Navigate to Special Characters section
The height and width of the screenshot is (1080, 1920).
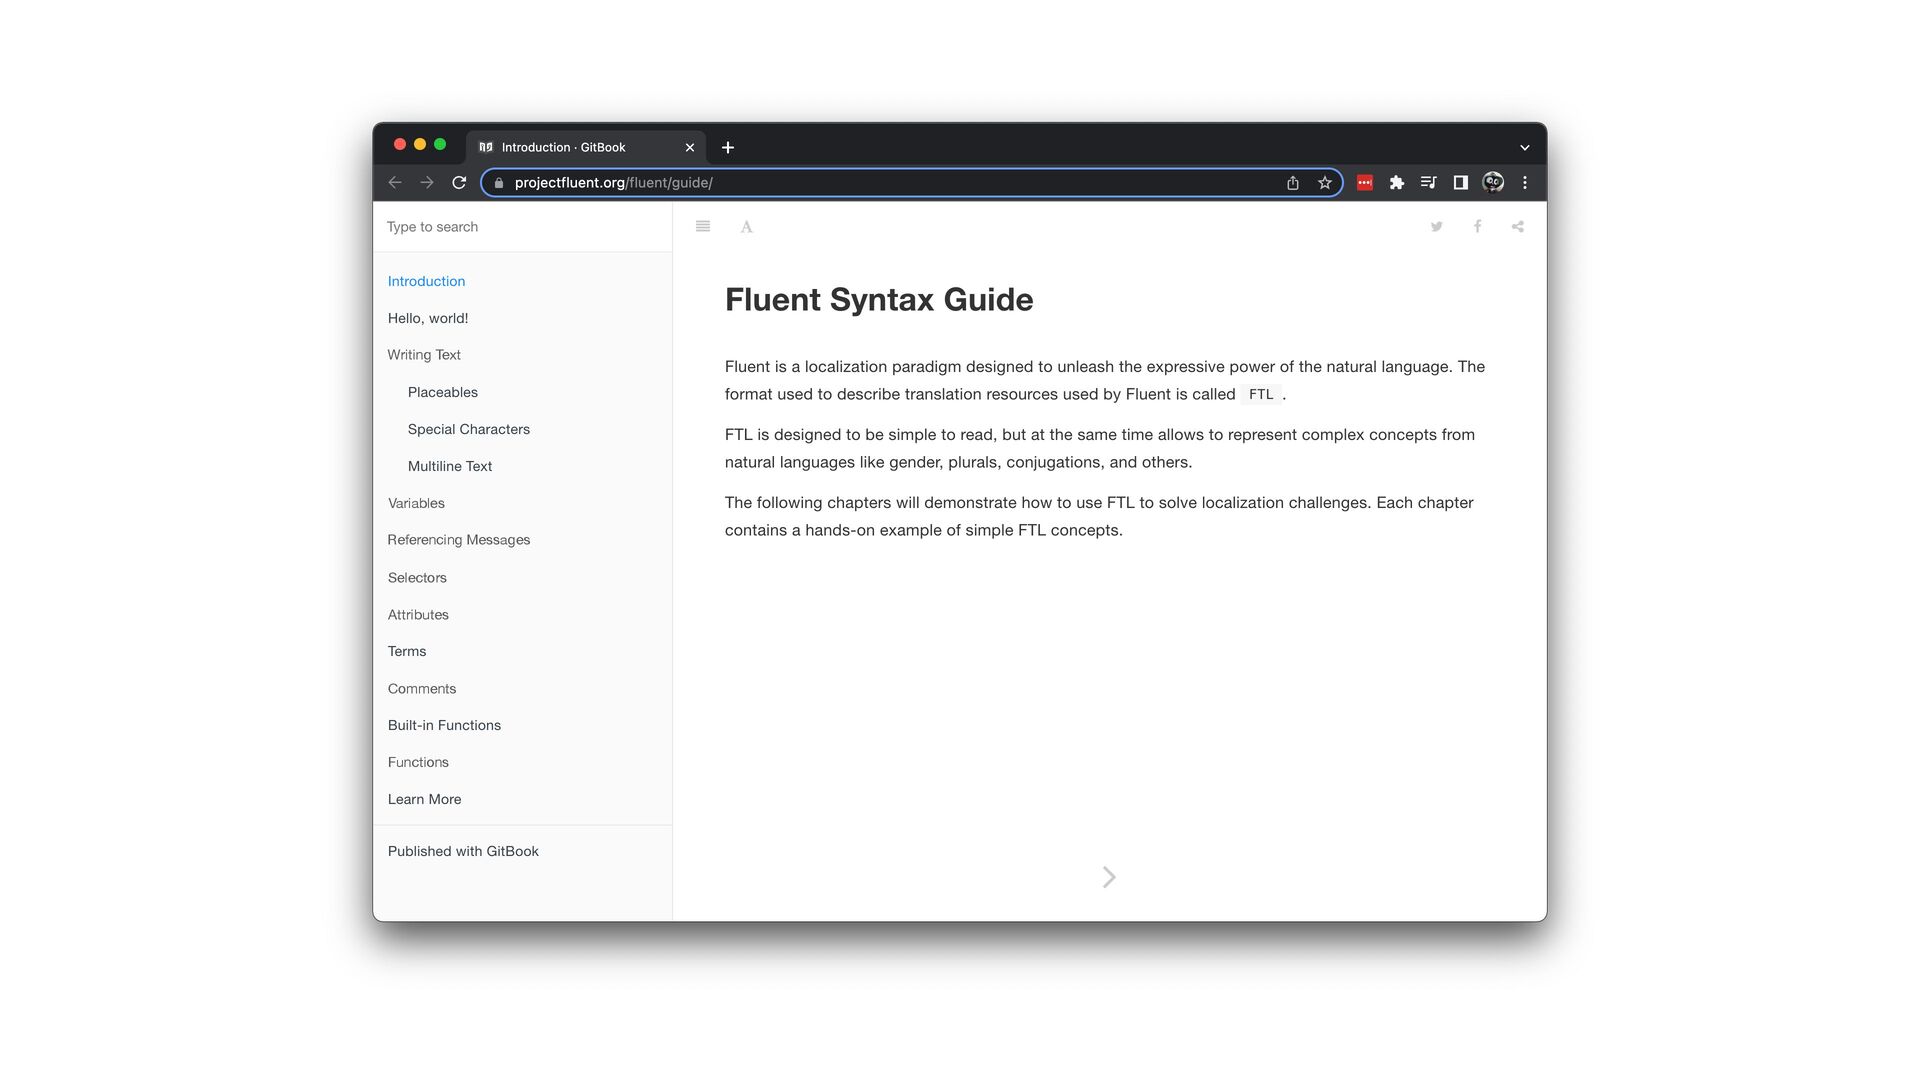coord(468,429)
